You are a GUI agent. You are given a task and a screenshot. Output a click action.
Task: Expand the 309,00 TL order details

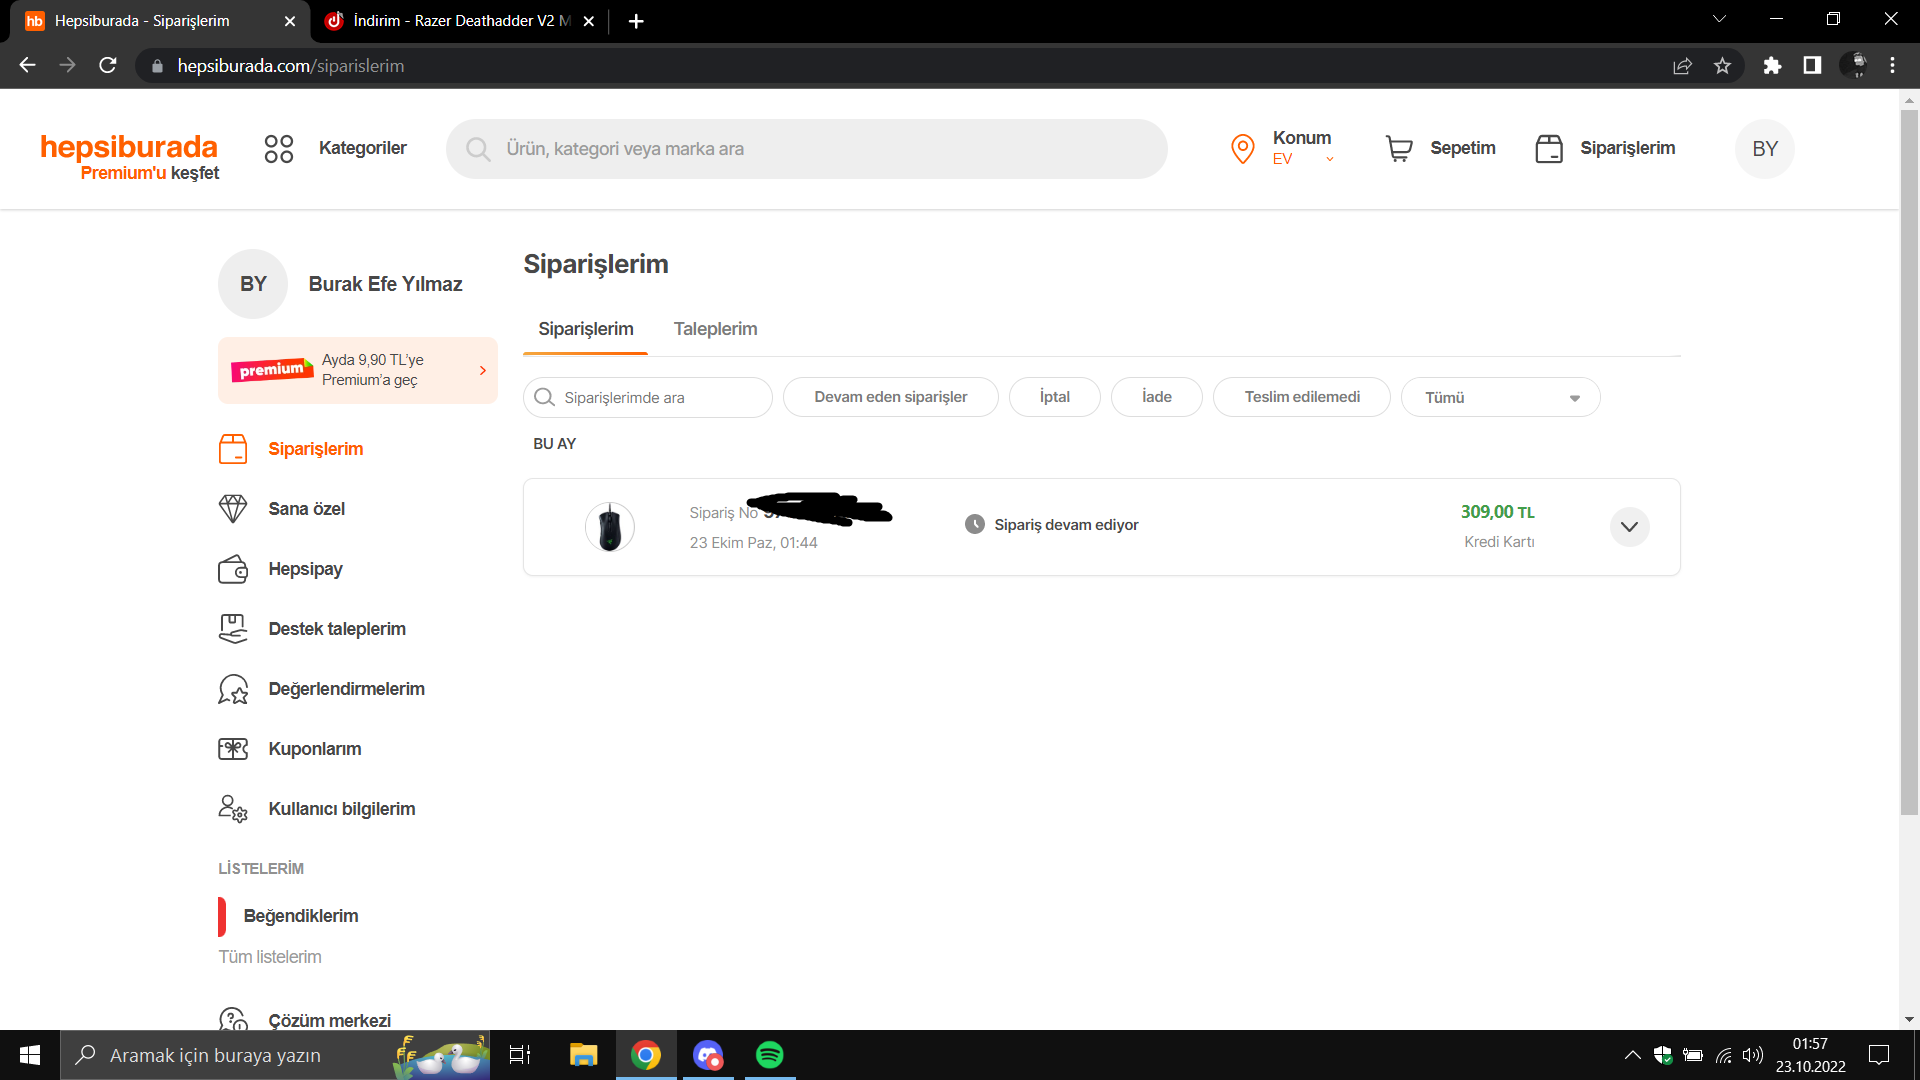(1629, 527)
